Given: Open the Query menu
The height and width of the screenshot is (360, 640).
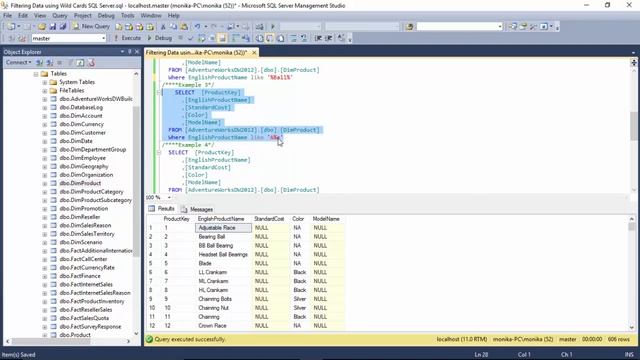Looking at the screenshot, I should tap(60, 16).
